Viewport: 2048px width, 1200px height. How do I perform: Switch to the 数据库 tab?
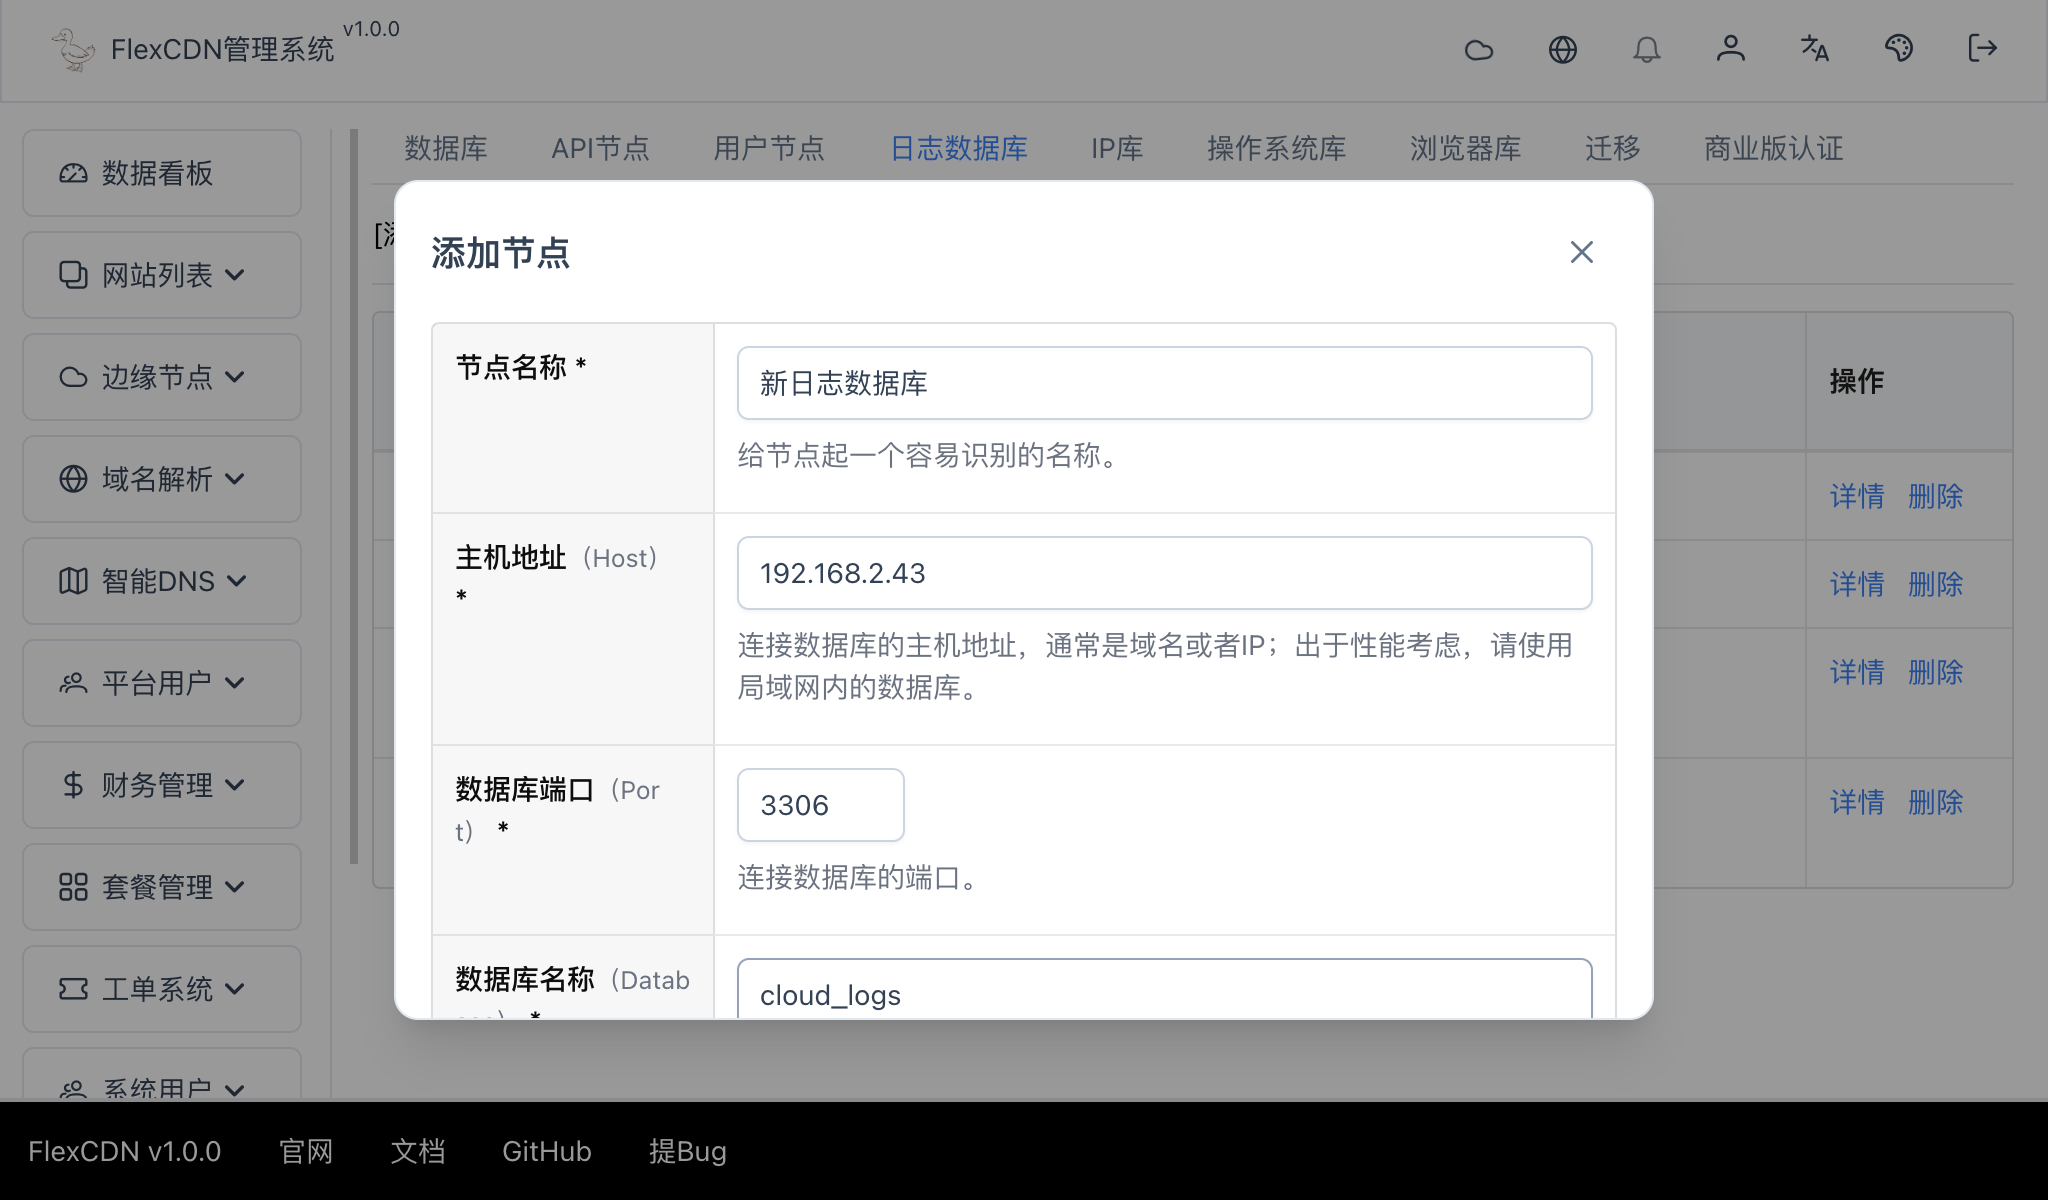click(446, 148)
